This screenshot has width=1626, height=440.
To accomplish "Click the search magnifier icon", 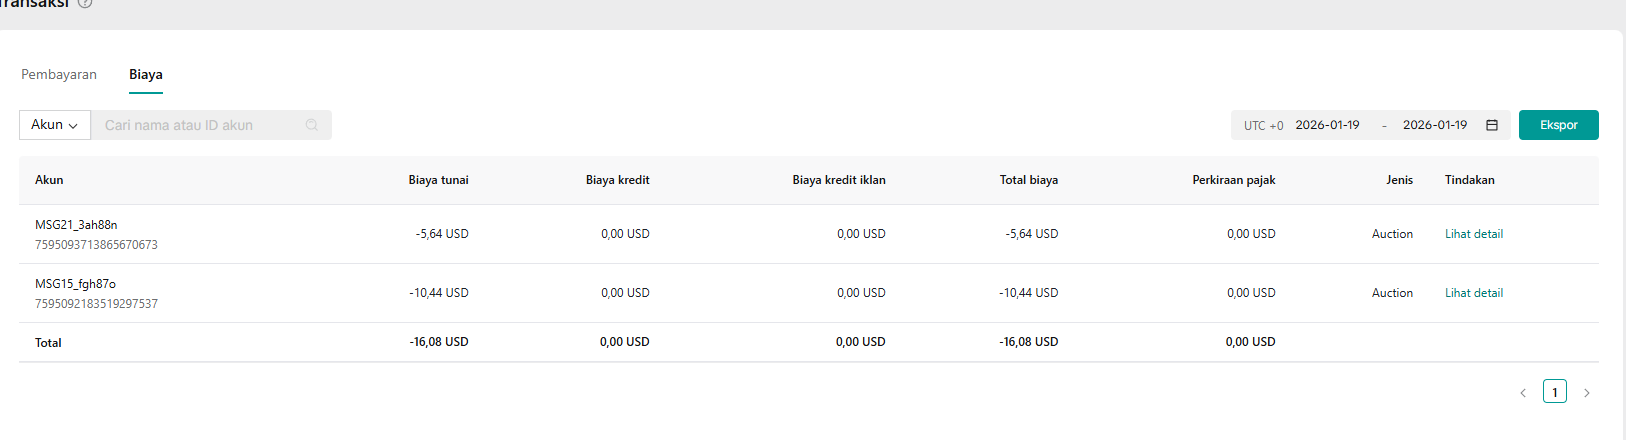I will click(x=312, y=125).
